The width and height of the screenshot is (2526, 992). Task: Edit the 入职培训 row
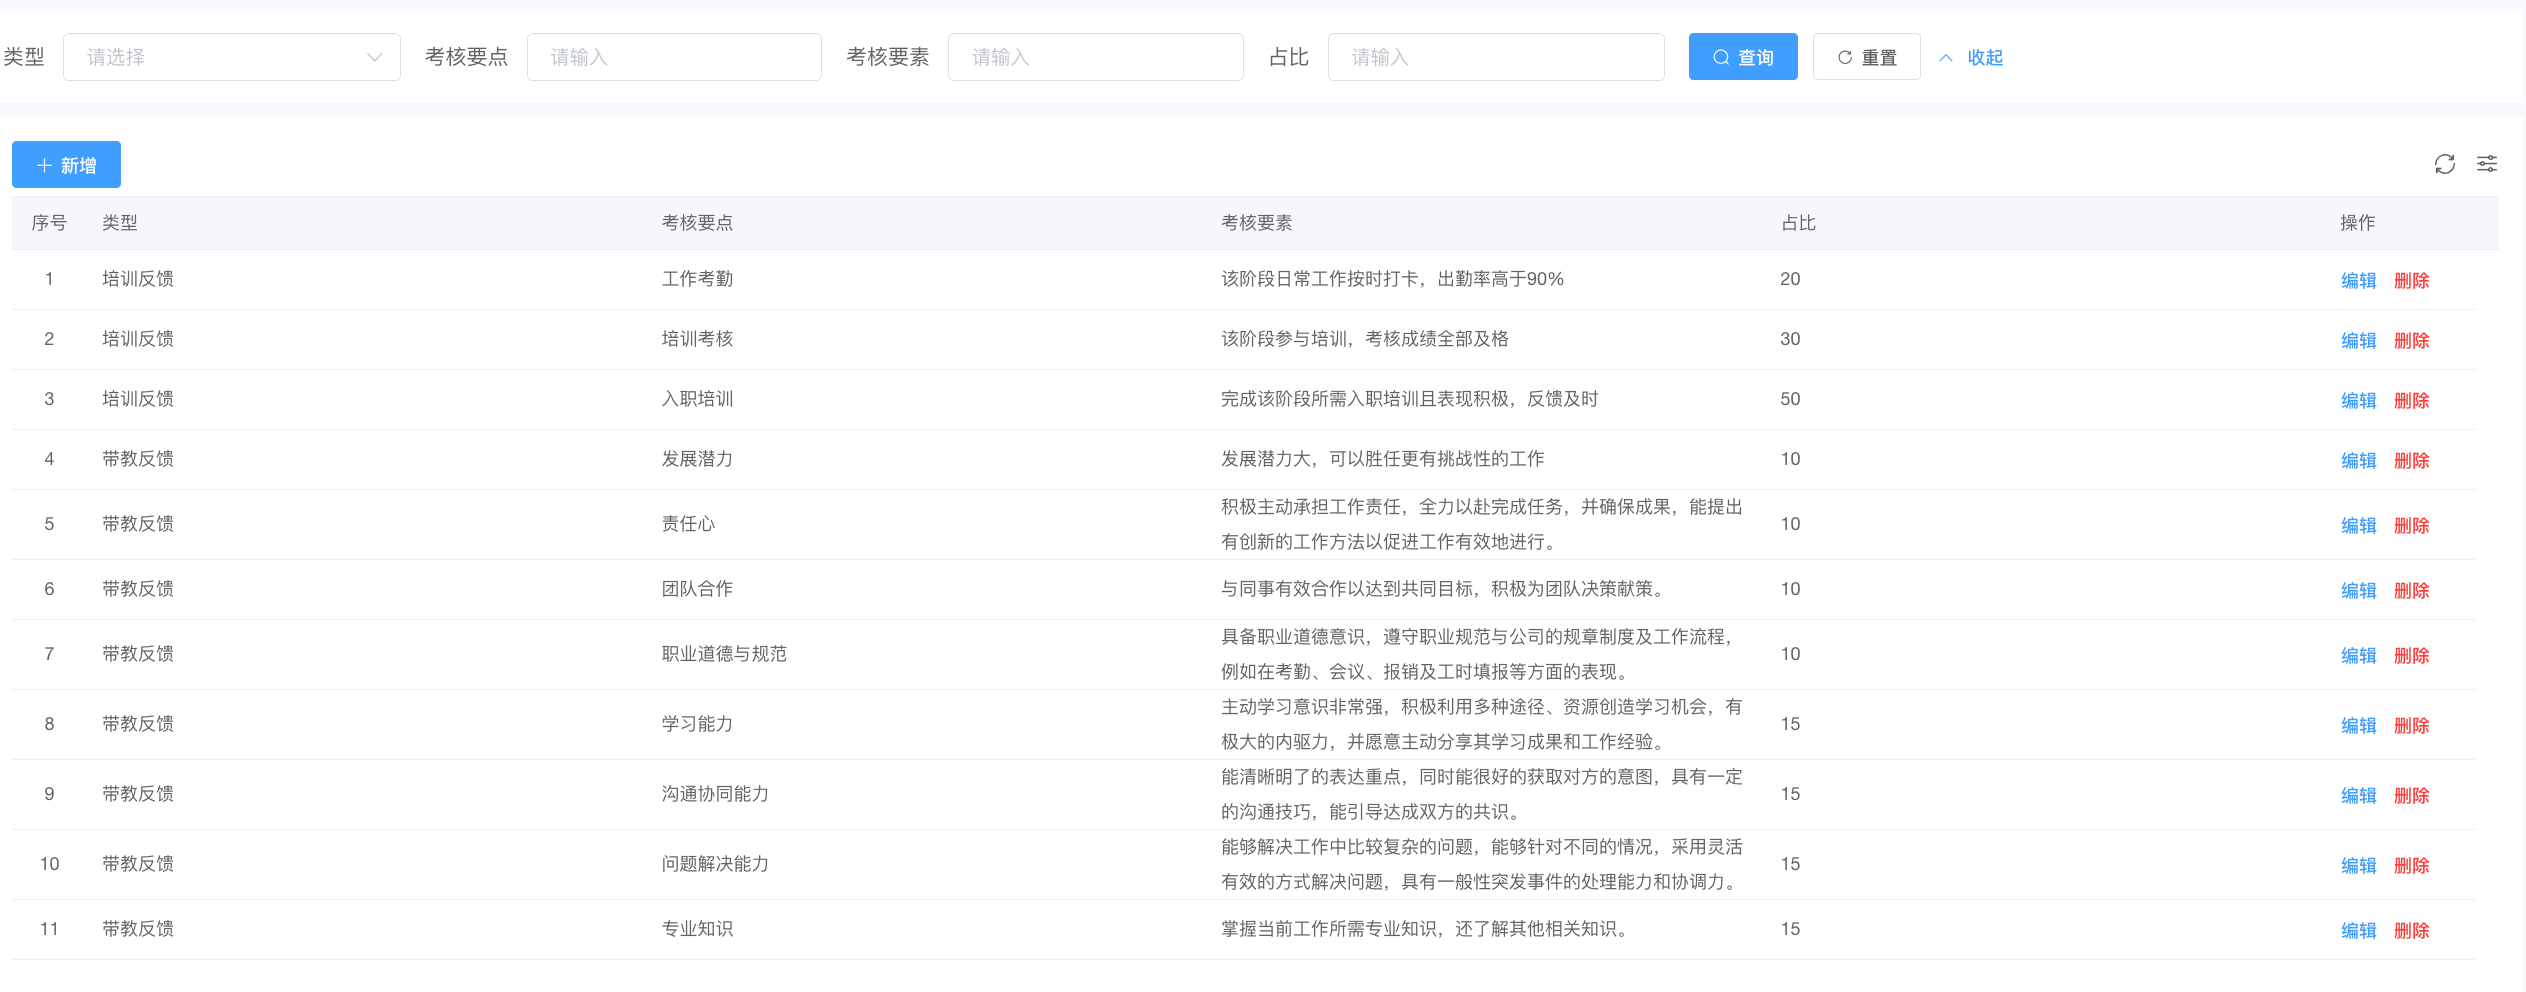(x=2358, y=401)
